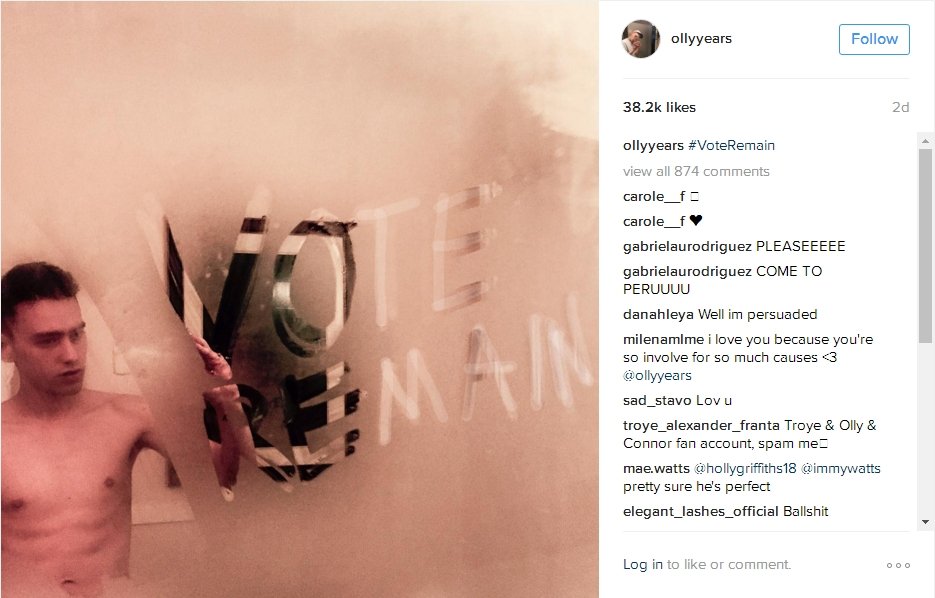Open ollyyears username in post header
Screen dimensions: 935x598
(701, 38)
